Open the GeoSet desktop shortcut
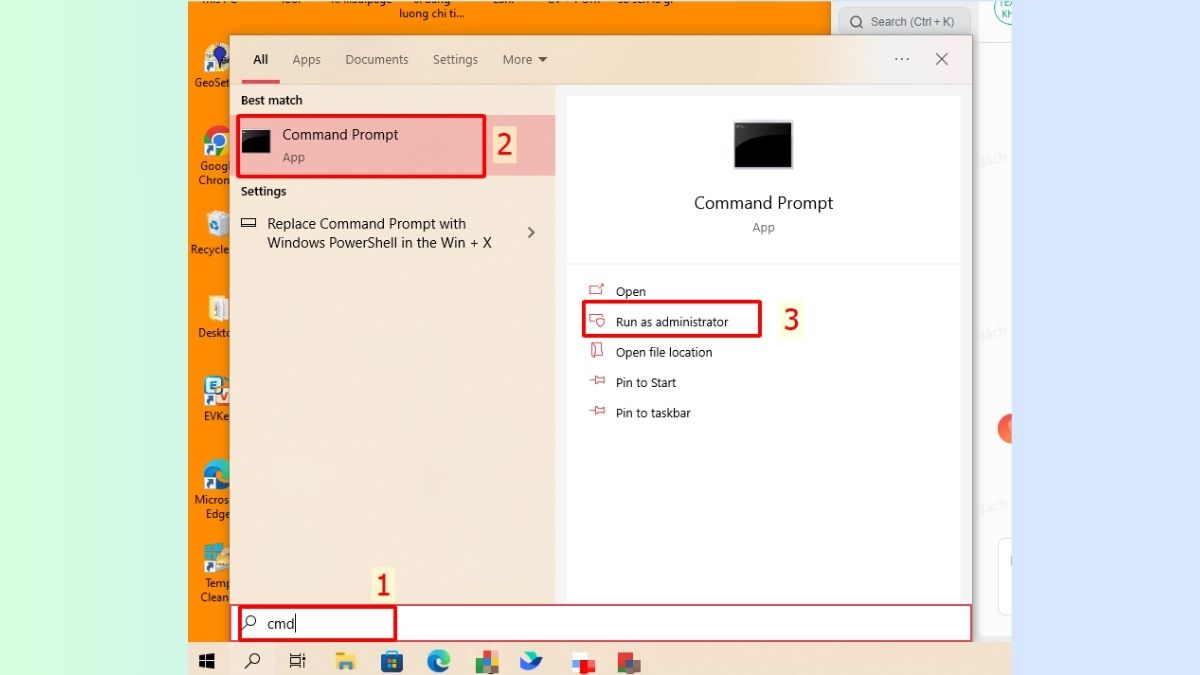Screen dimensions: 1200x675 [214, 67]
